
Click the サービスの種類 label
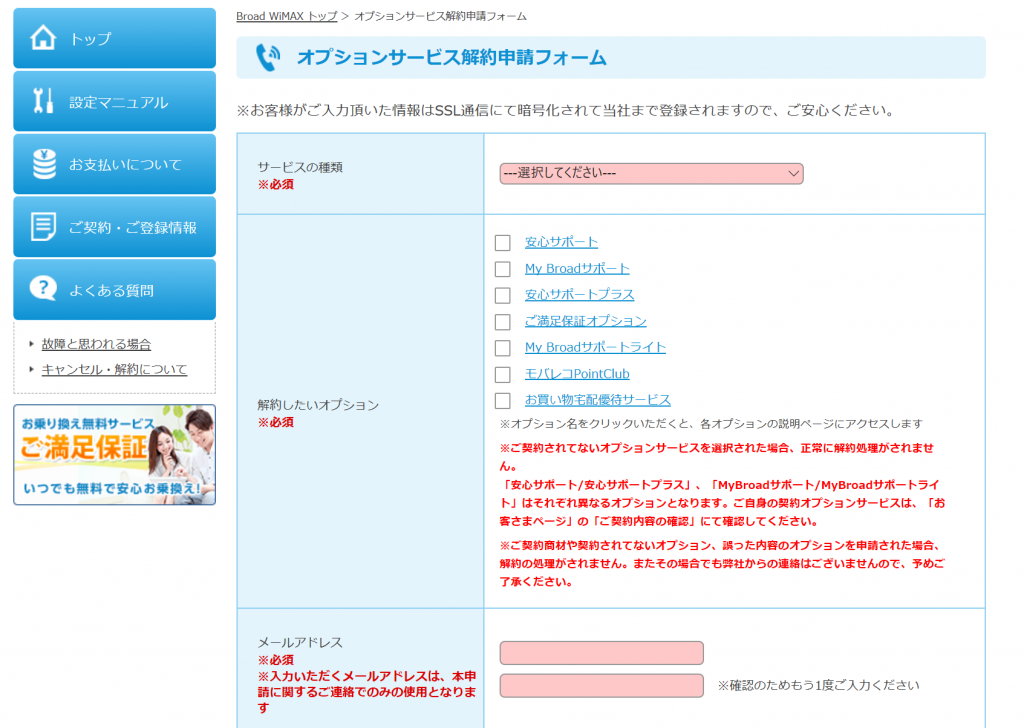tap(300, 167)
